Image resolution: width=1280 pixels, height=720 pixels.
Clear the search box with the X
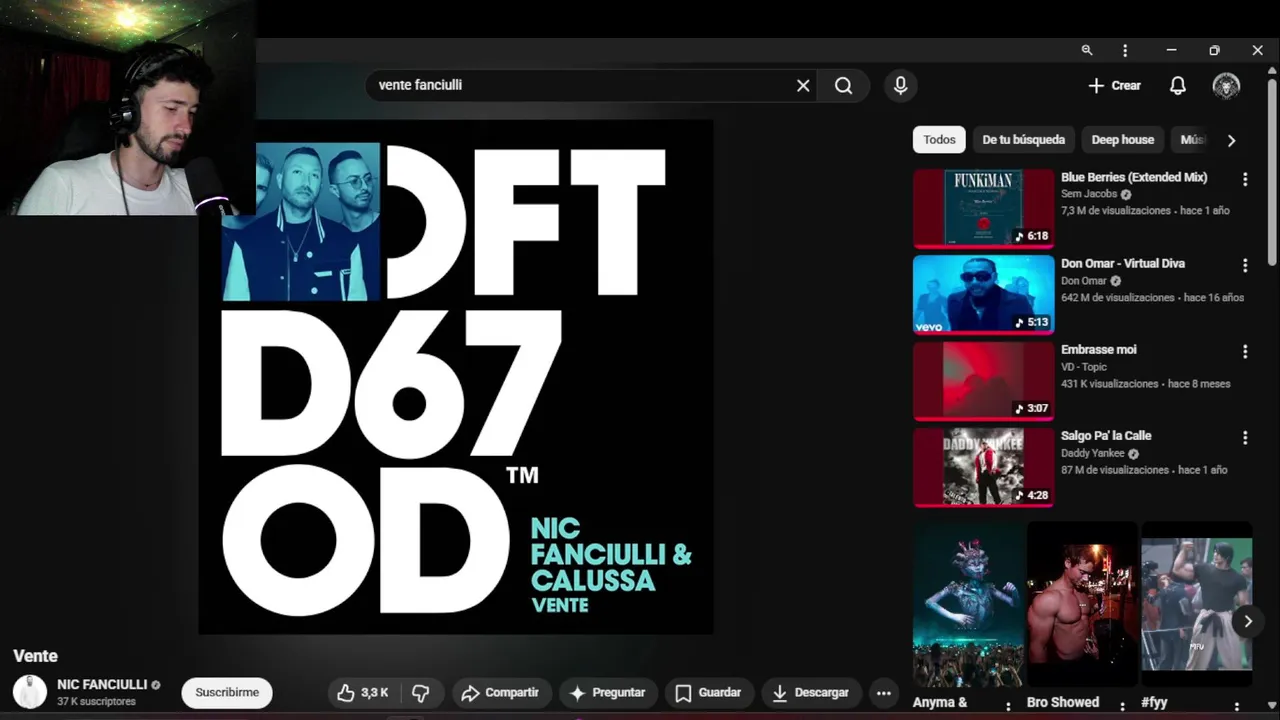pyautogui.click(x=803, y=86)
